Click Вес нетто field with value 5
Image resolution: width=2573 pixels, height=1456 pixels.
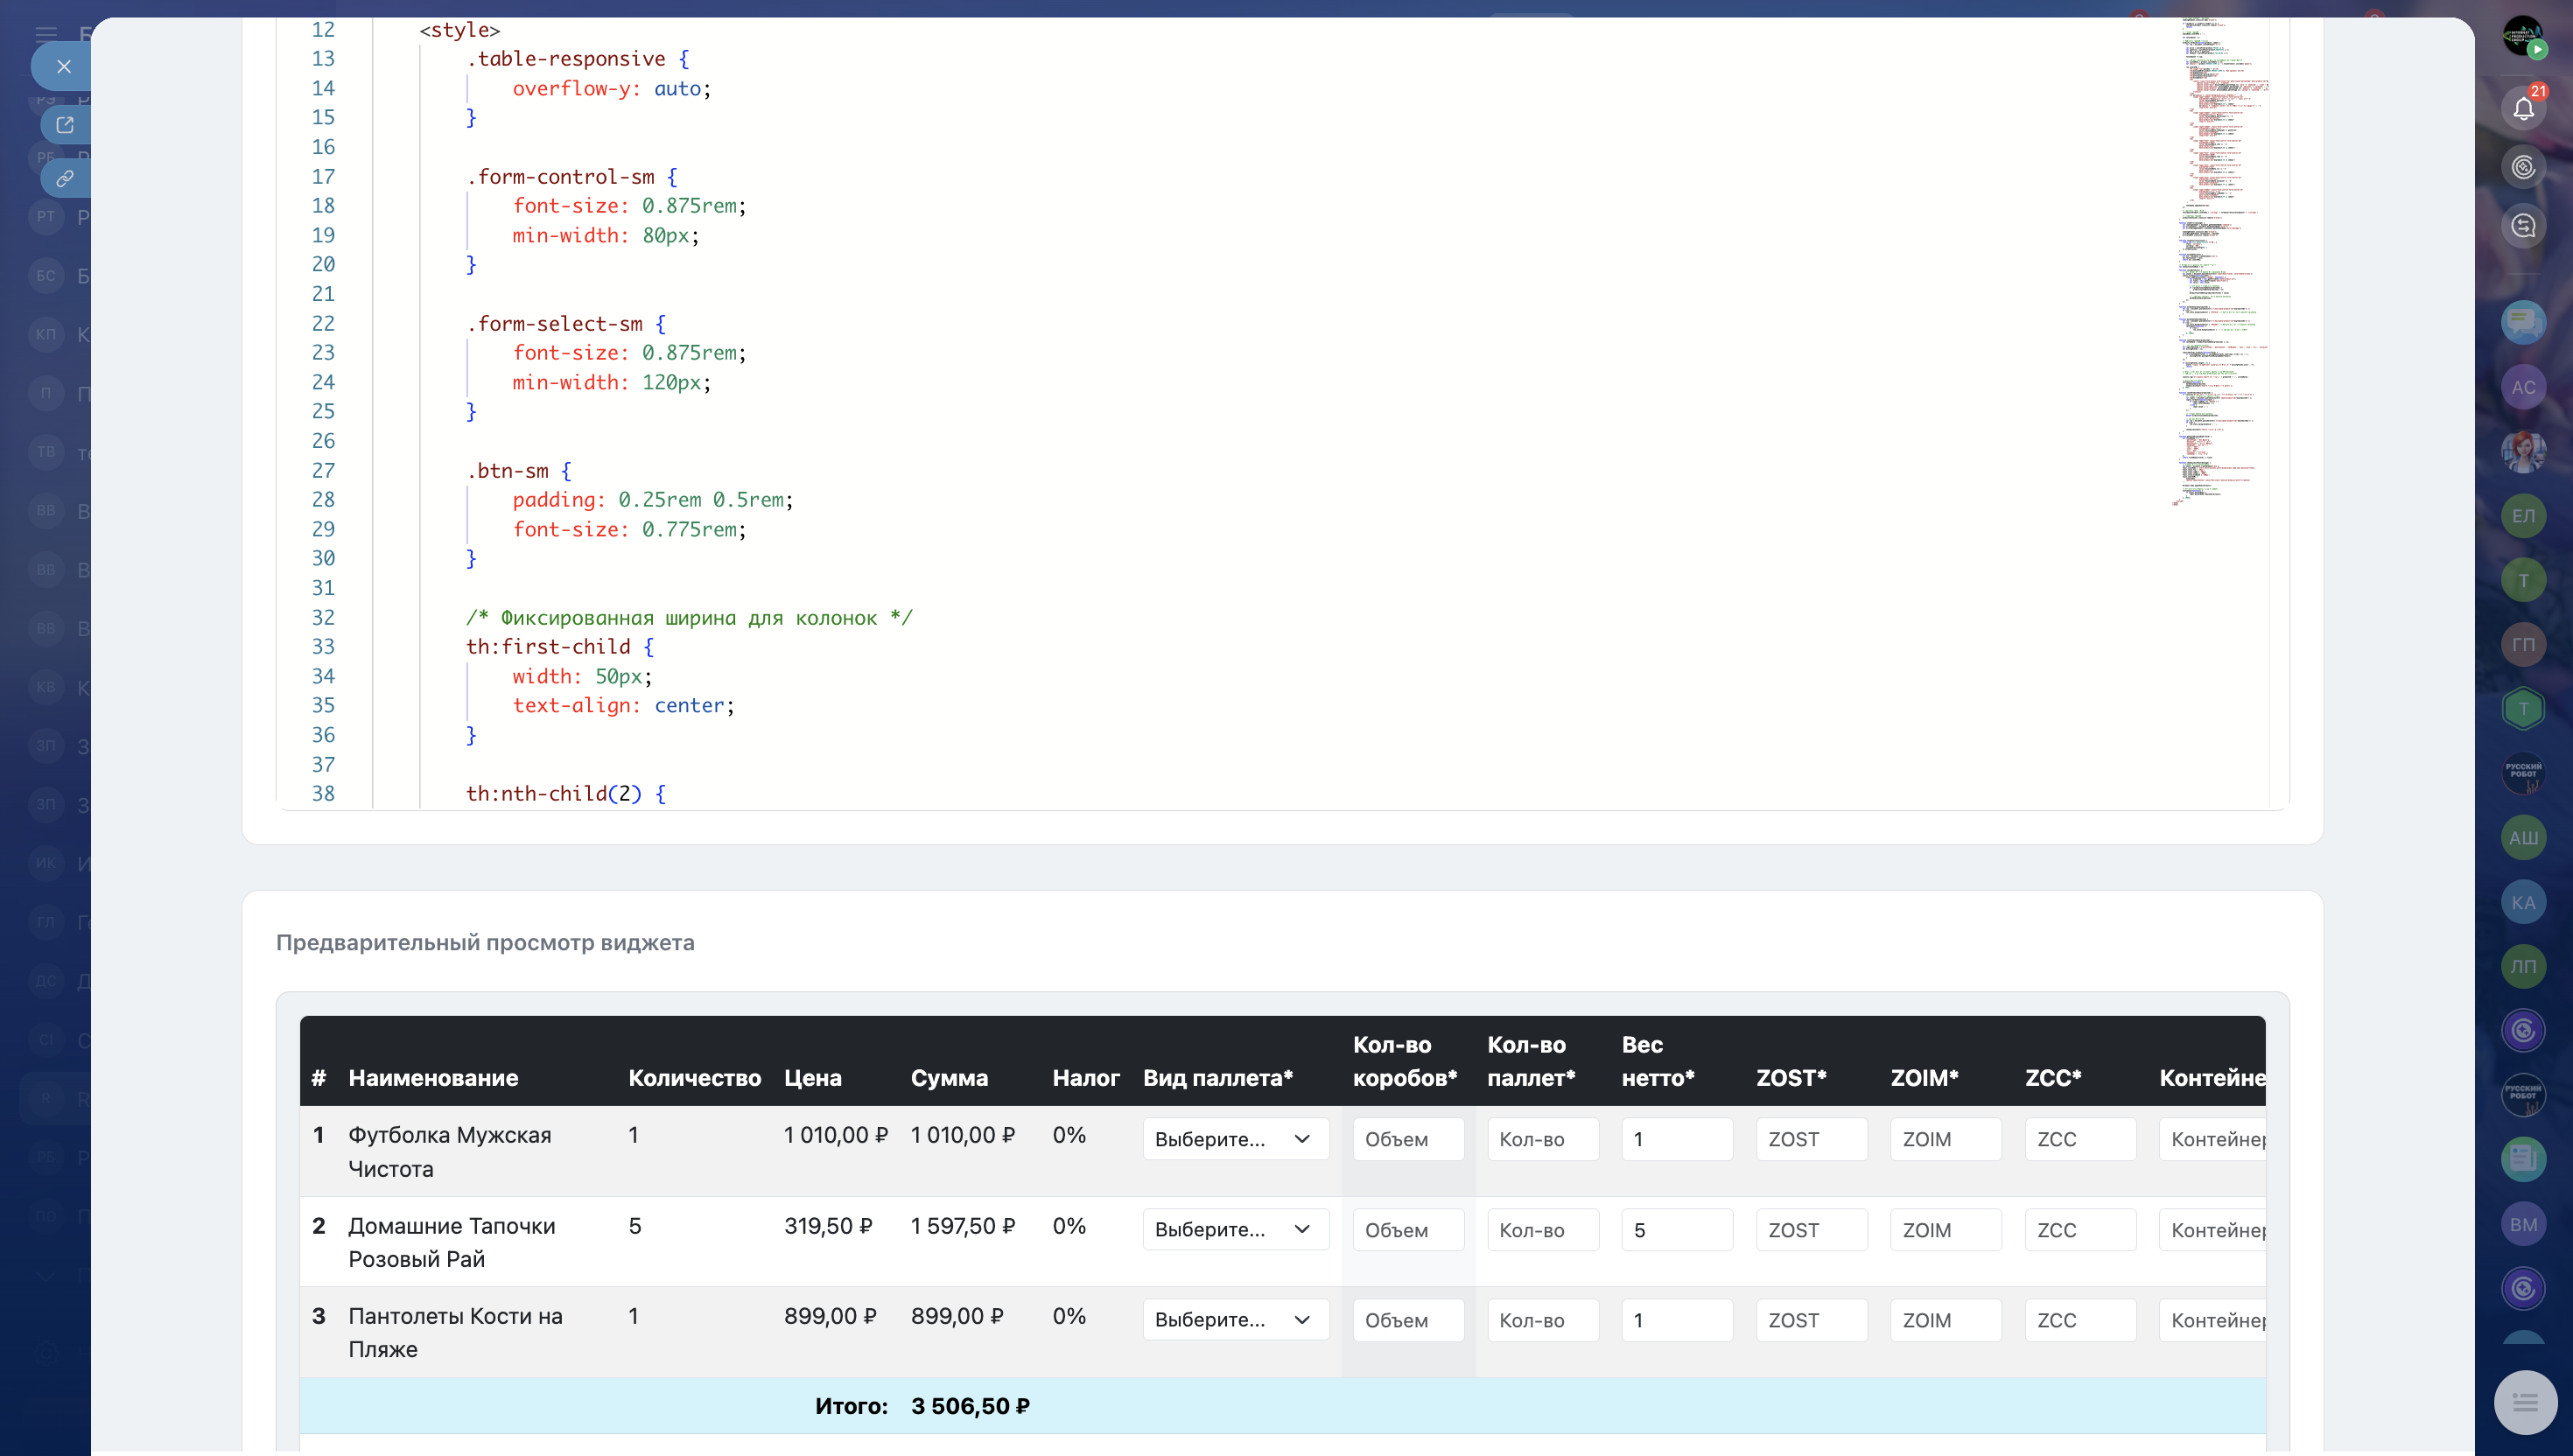[1676, 1230]
